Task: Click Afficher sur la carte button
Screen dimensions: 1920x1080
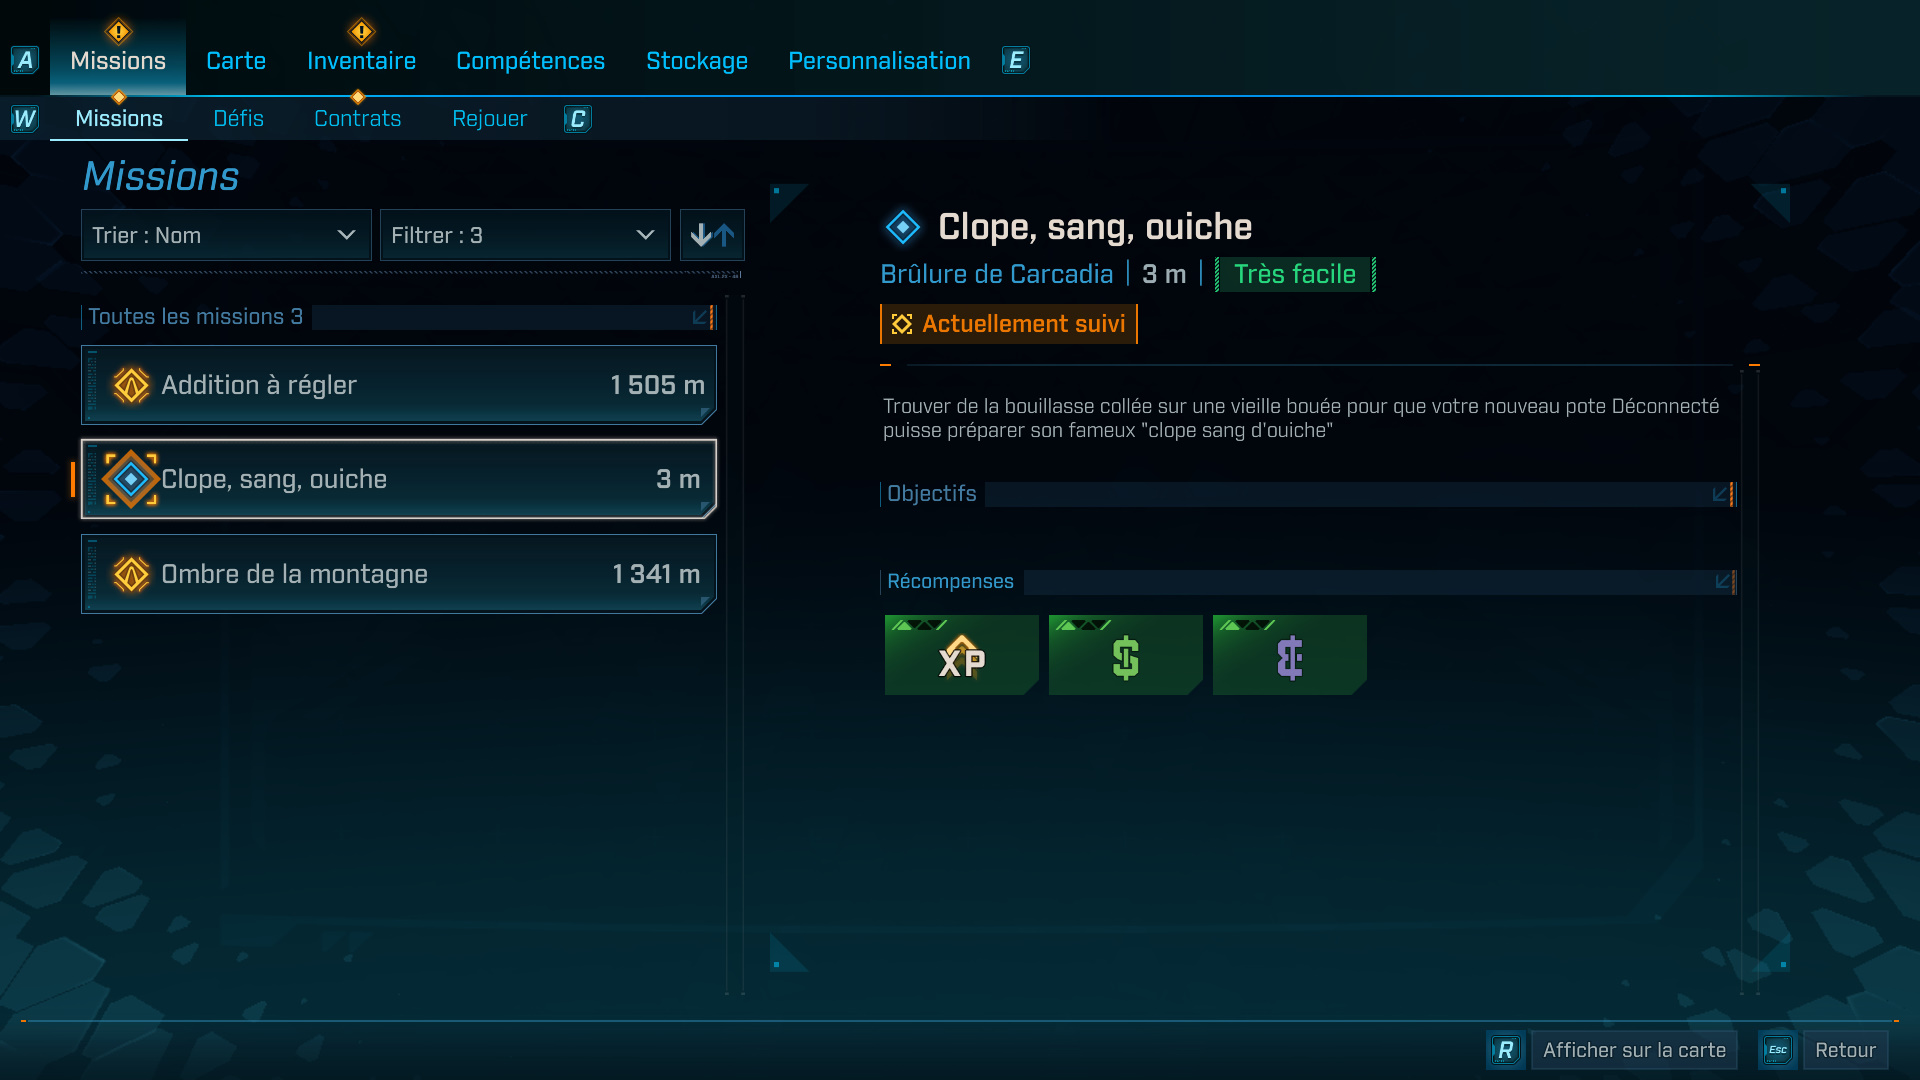Action: [1634, 1050]
